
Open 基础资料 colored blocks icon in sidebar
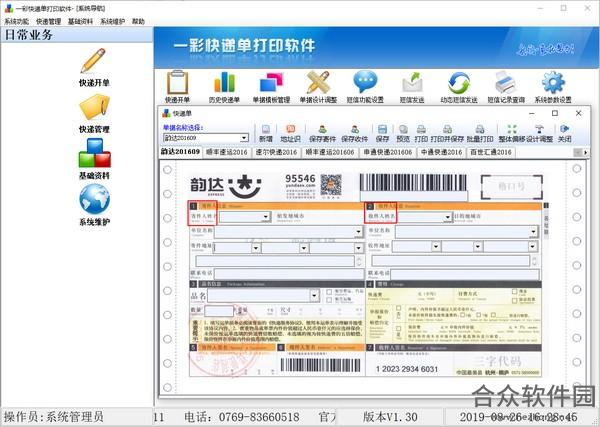click(x=95, y=153)
